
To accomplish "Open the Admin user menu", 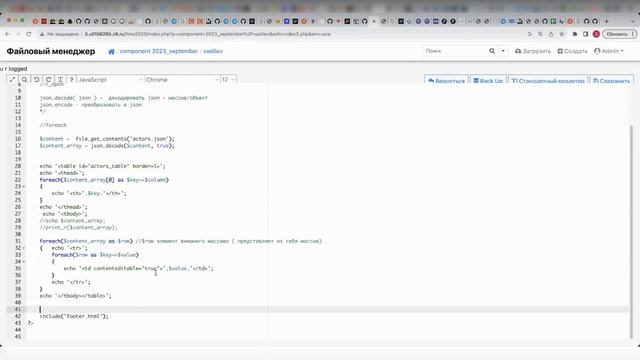I will pyautogui.click(x=609, y=51).
